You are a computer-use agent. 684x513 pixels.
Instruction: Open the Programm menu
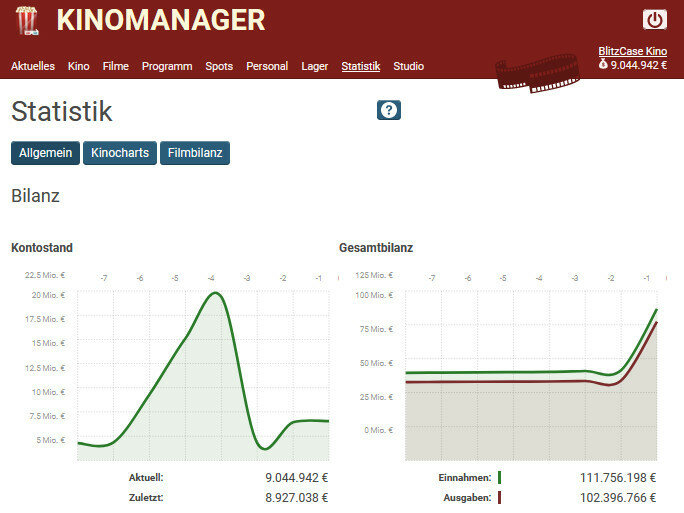point(167,66)
